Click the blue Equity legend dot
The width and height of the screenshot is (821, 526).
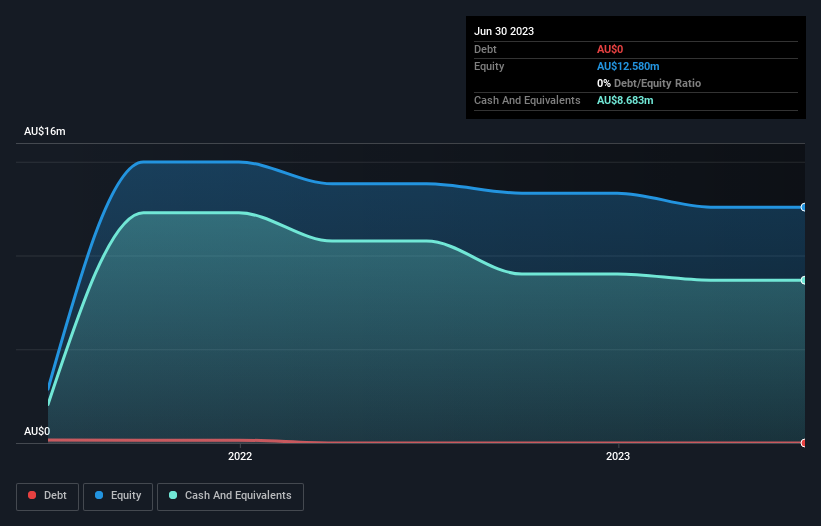(x=99, y=495)
